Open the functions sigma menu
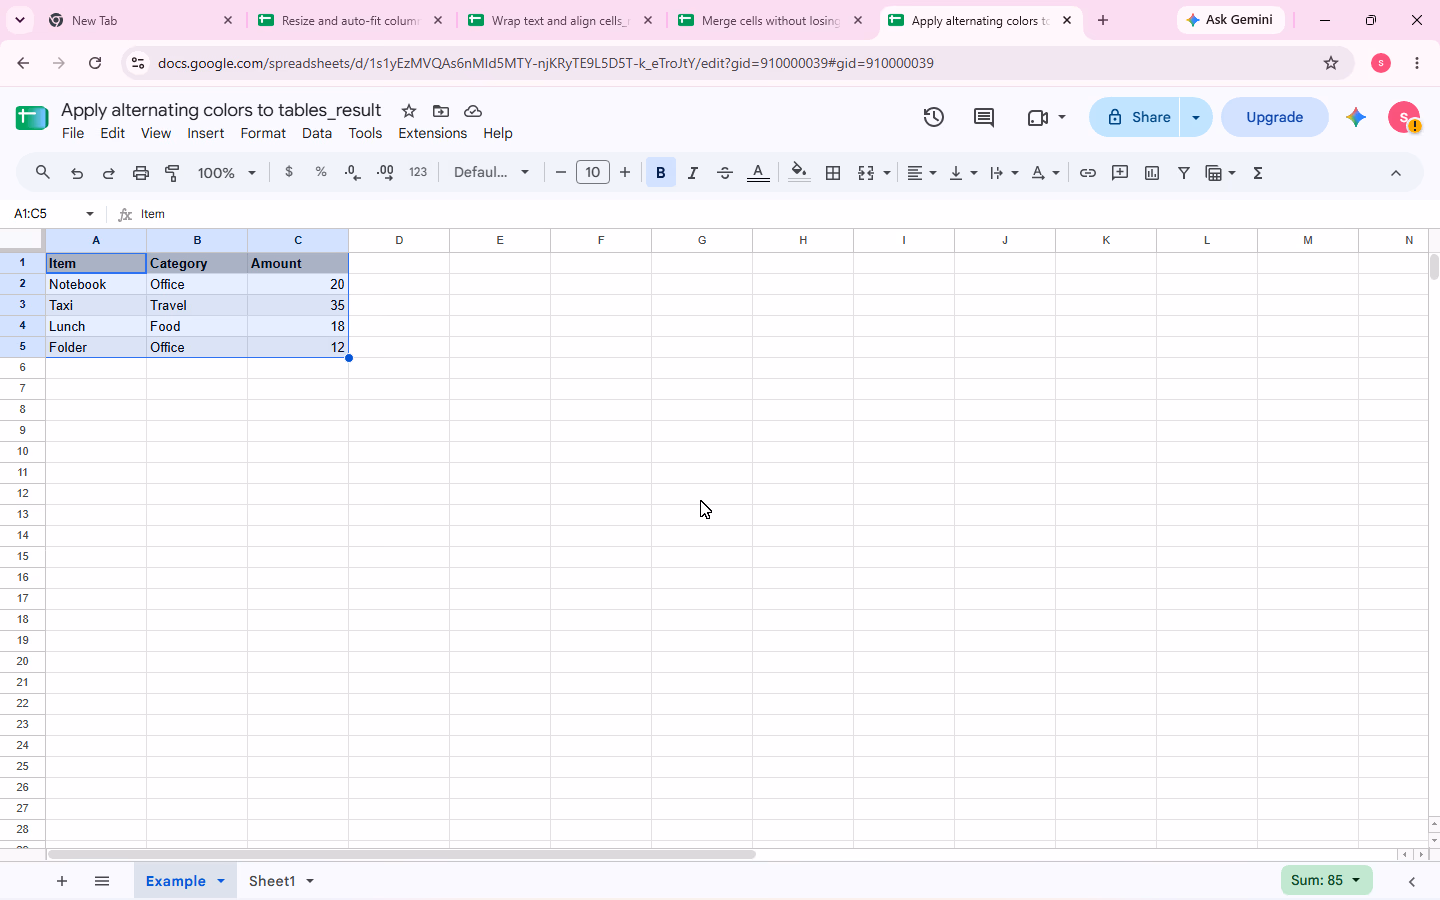The image size is (1440, 900). tap(1258, 173)
